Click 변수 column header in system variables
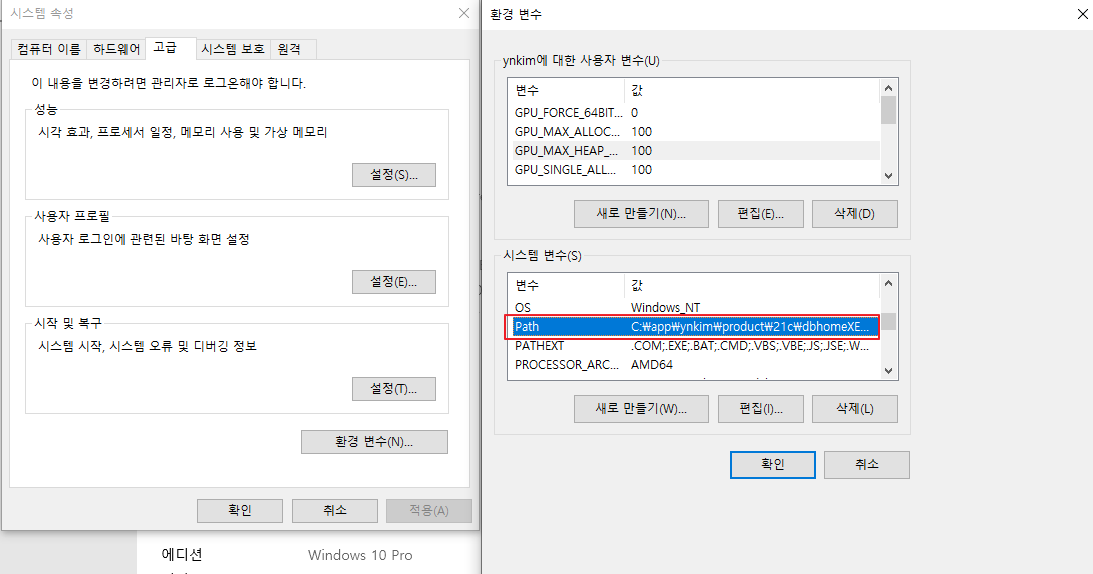 click(567, 285)
